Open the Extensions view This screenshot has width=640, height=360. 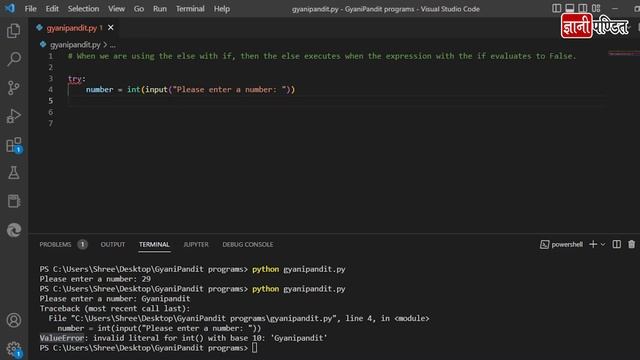[x=13, y=145]
